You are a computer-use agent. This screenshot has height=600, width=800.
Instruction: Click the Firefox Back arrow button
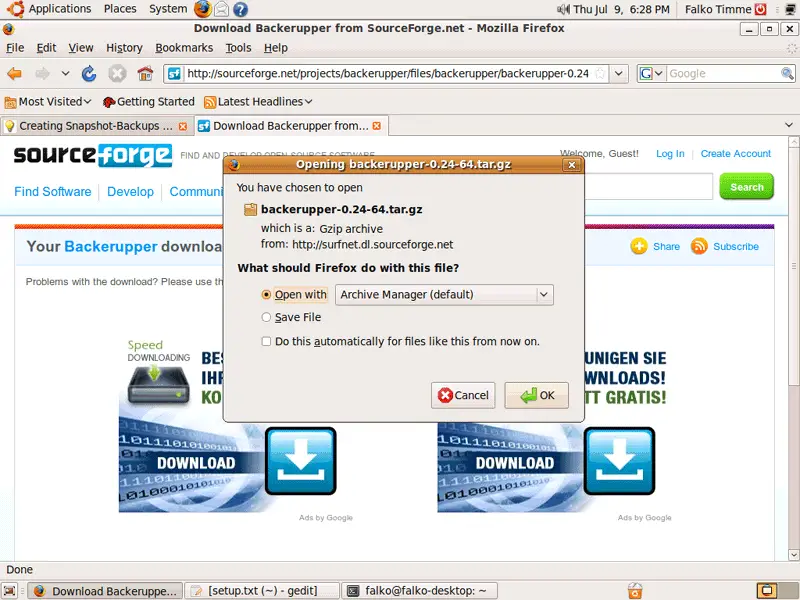(14, 74)
